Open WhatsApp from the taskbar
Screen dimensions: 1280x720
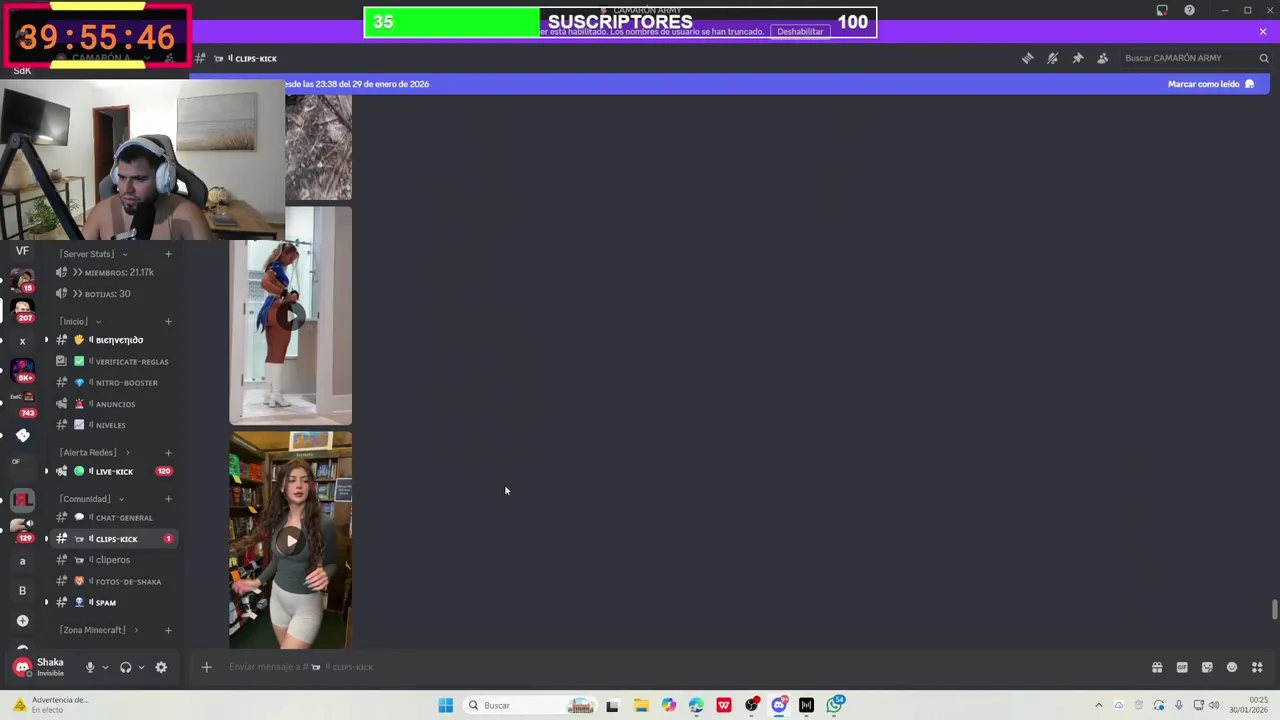[x=834, y=705]
